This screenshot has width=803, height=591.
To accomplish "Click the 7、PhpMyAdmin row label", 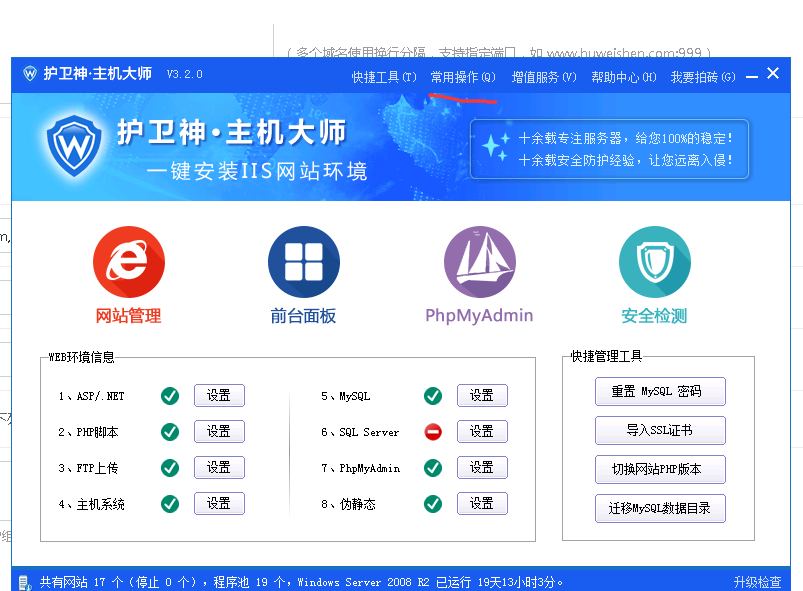I will pos(361,468).
